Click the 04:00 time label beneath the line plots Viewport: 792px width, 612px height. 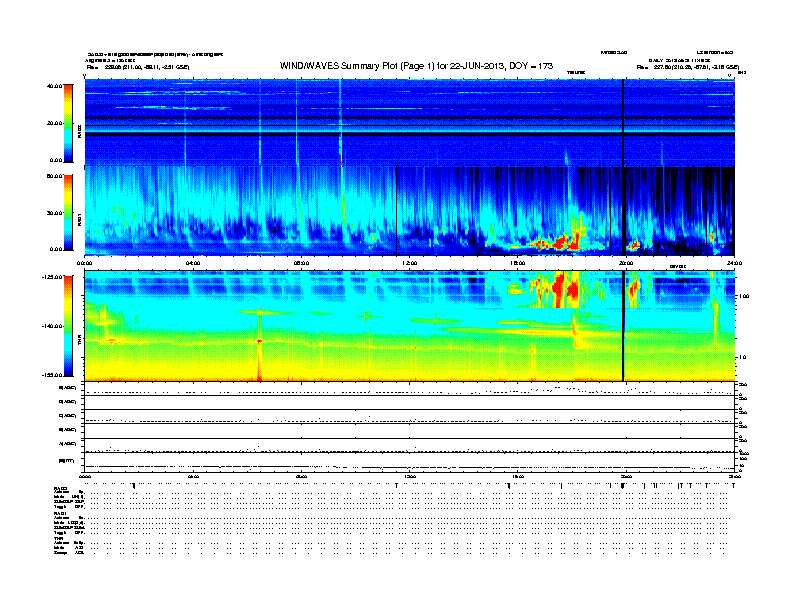193,476
